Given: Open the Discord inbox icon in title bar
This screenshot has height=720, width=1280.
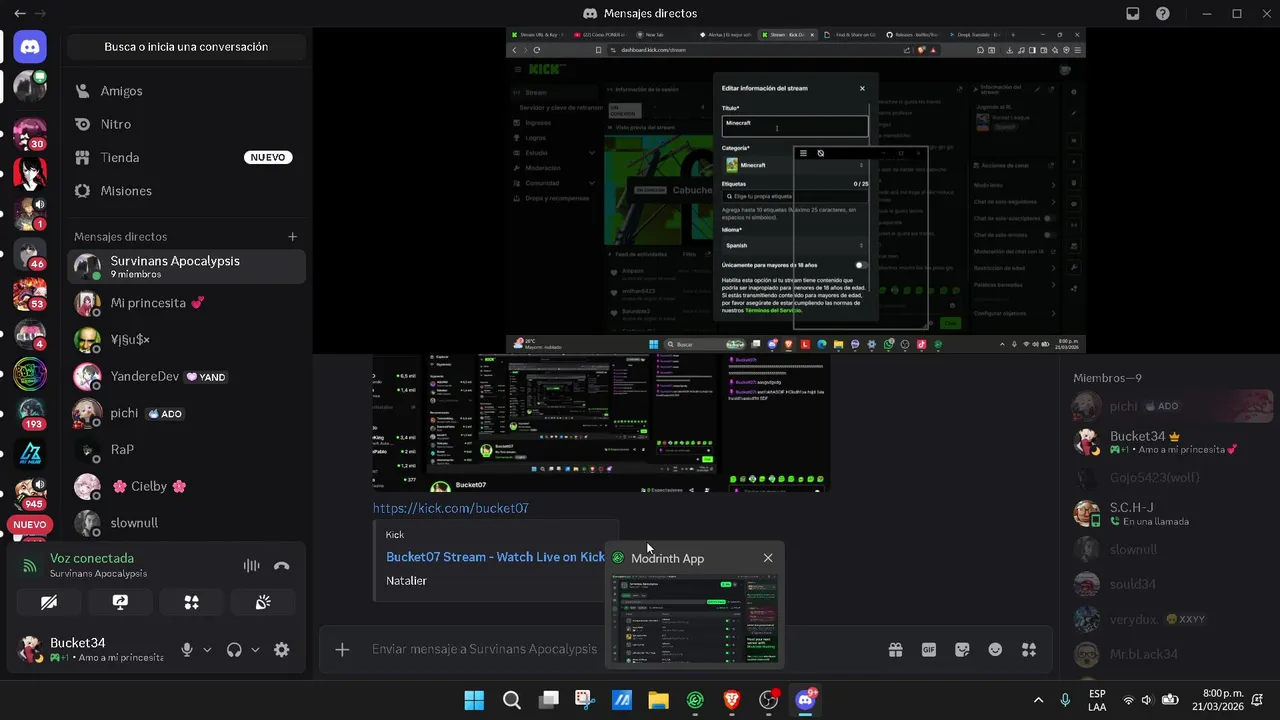Looking at the screenshot, I should point(1133,14).
